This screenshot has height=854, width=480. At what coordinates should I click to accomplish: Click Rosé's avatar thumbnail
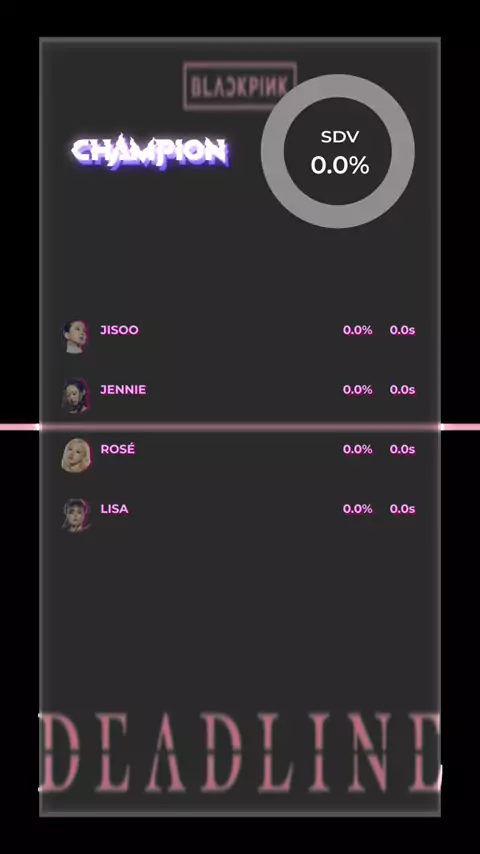[x=75, y=455]
